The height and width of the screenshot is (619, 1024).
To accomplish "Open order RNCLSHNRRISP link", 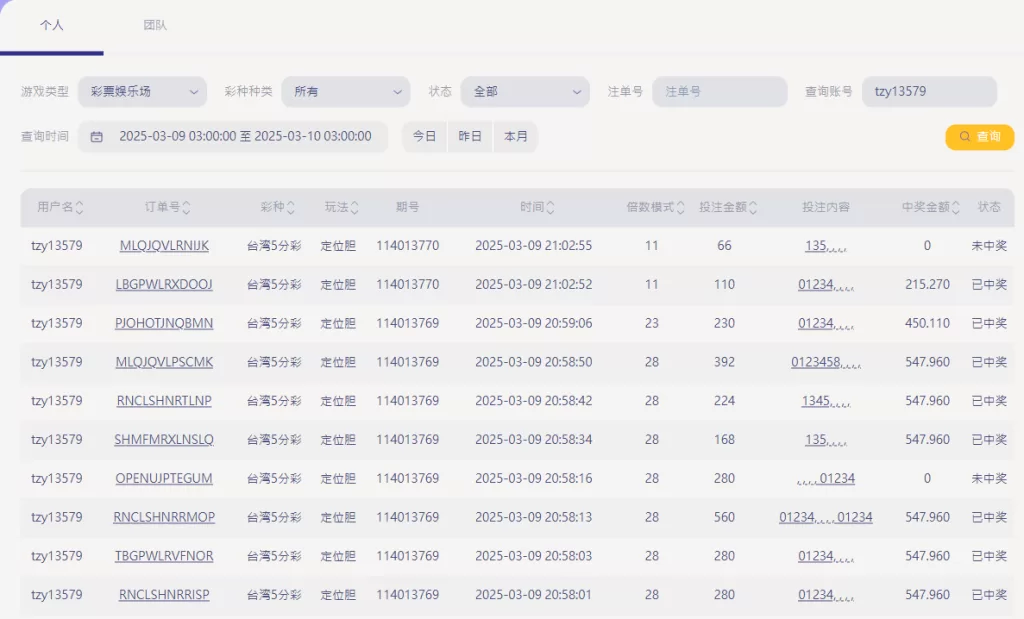I will pyautogui.click(x=164, y=594).
